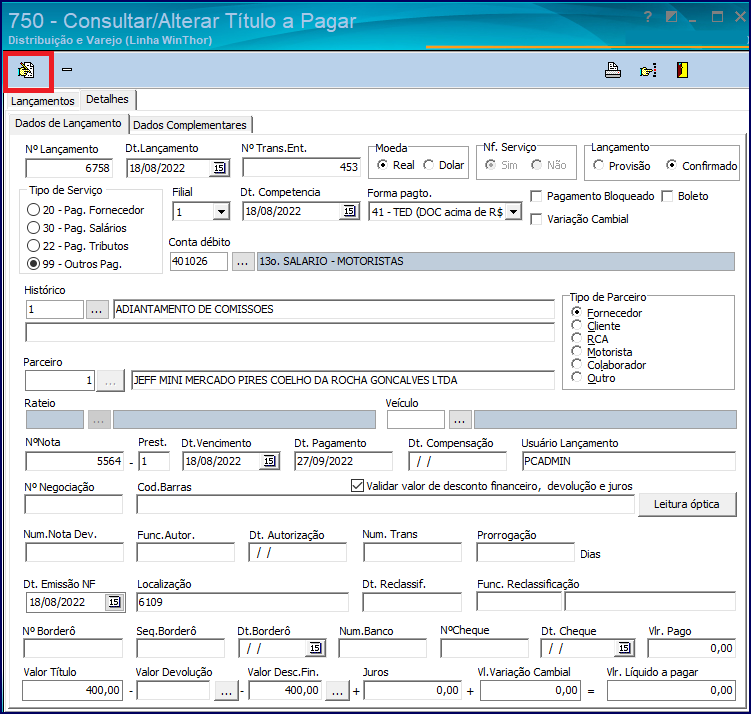751x714 pixels.
Task: Click the Juros field
Action: click(413, 691)
